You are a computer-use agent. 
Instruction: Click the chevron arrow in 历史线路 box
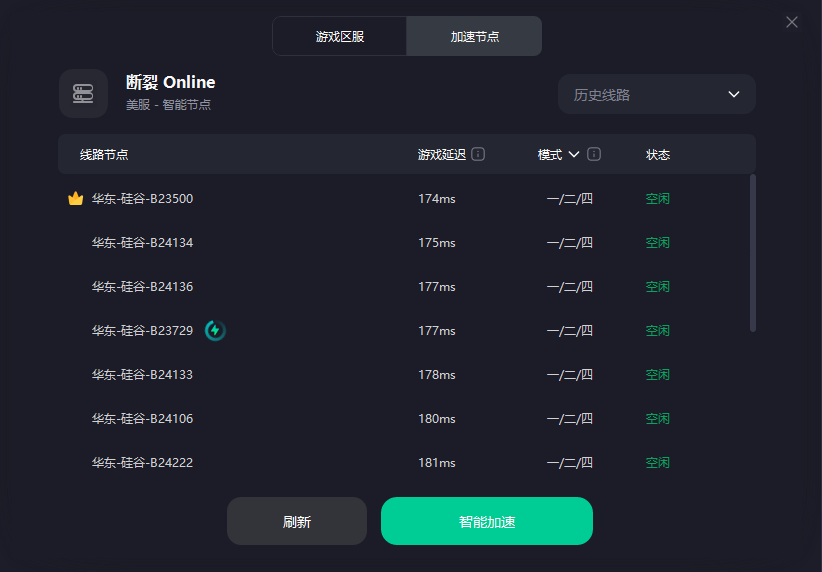coord(734,94)
